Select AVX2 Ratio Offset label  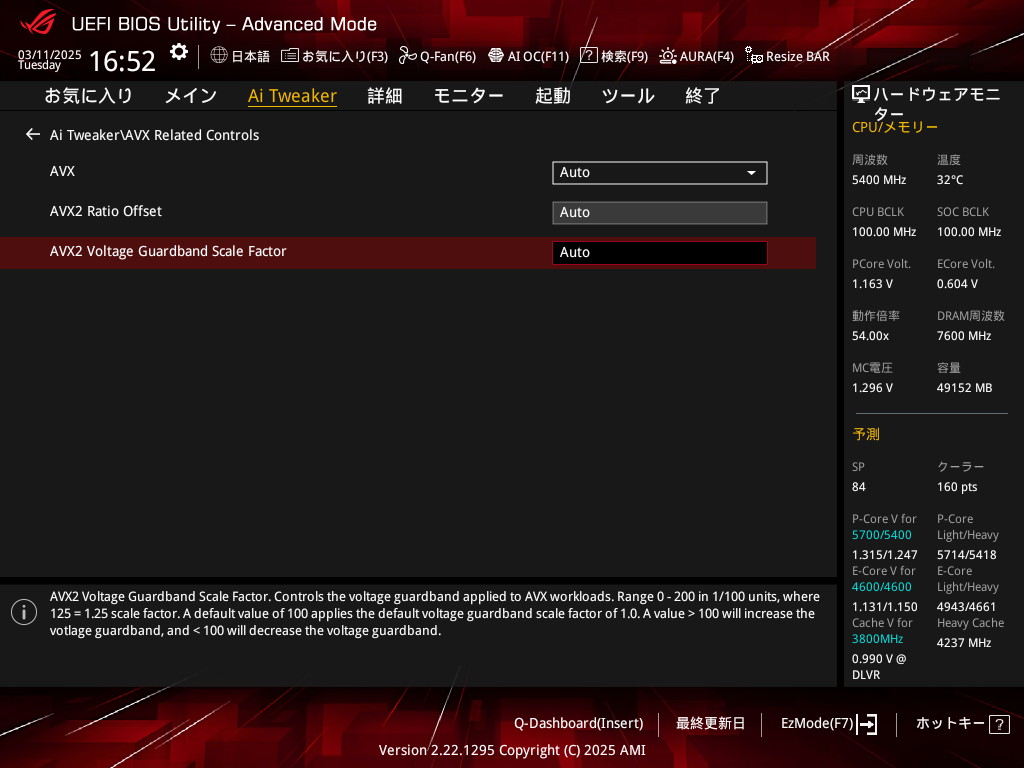(x=106, y=211)
